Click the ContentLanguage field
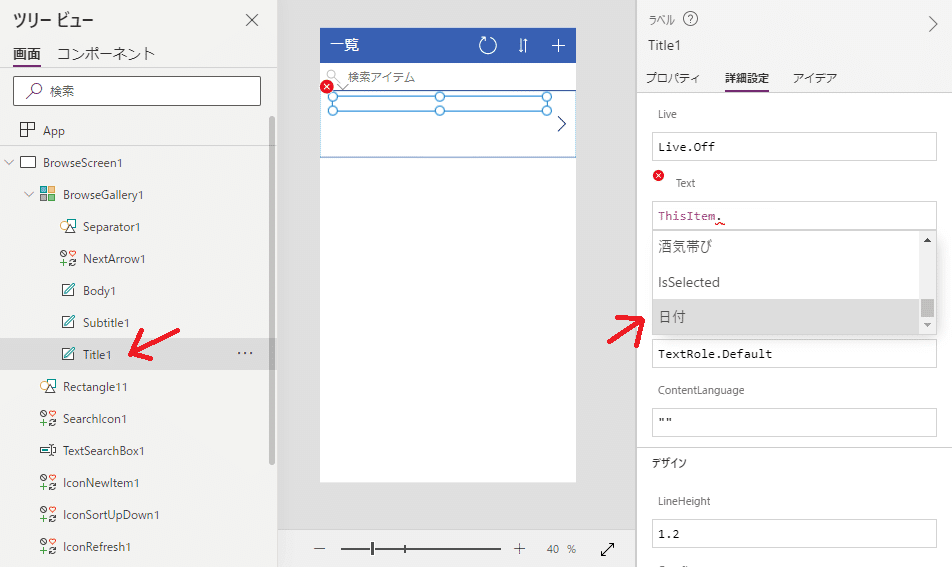The image size is (952, 567). pos(794,422)
